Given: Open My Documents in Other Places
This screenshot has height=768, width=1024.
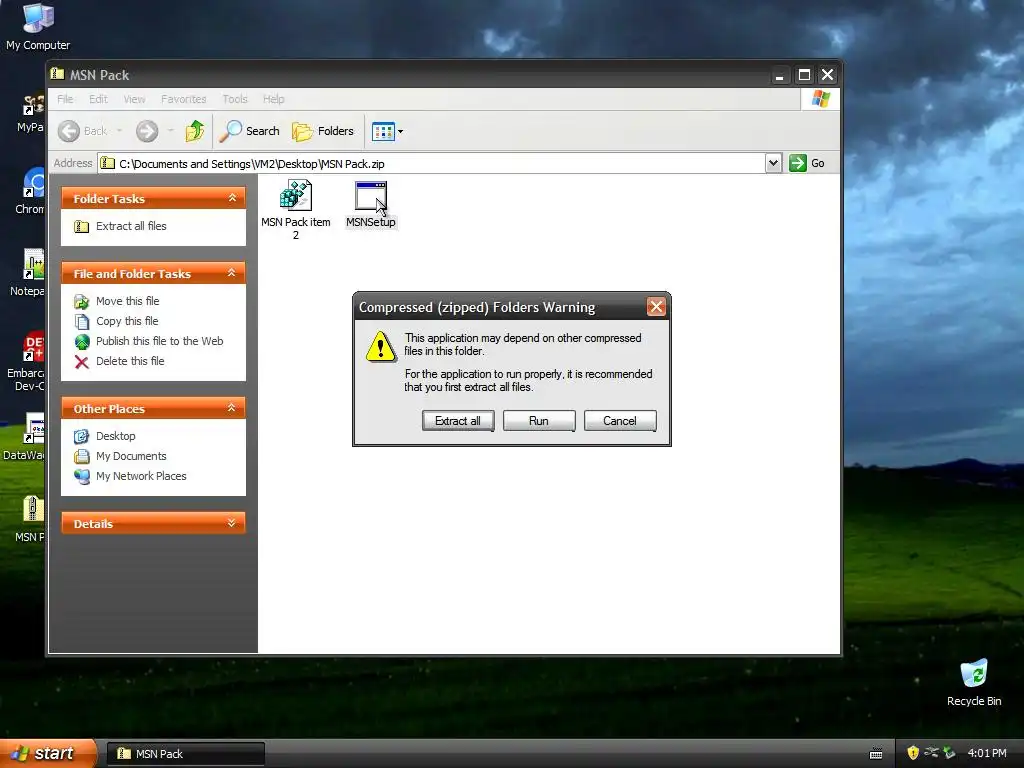Looking at the screenshot, I should point(131,456).
